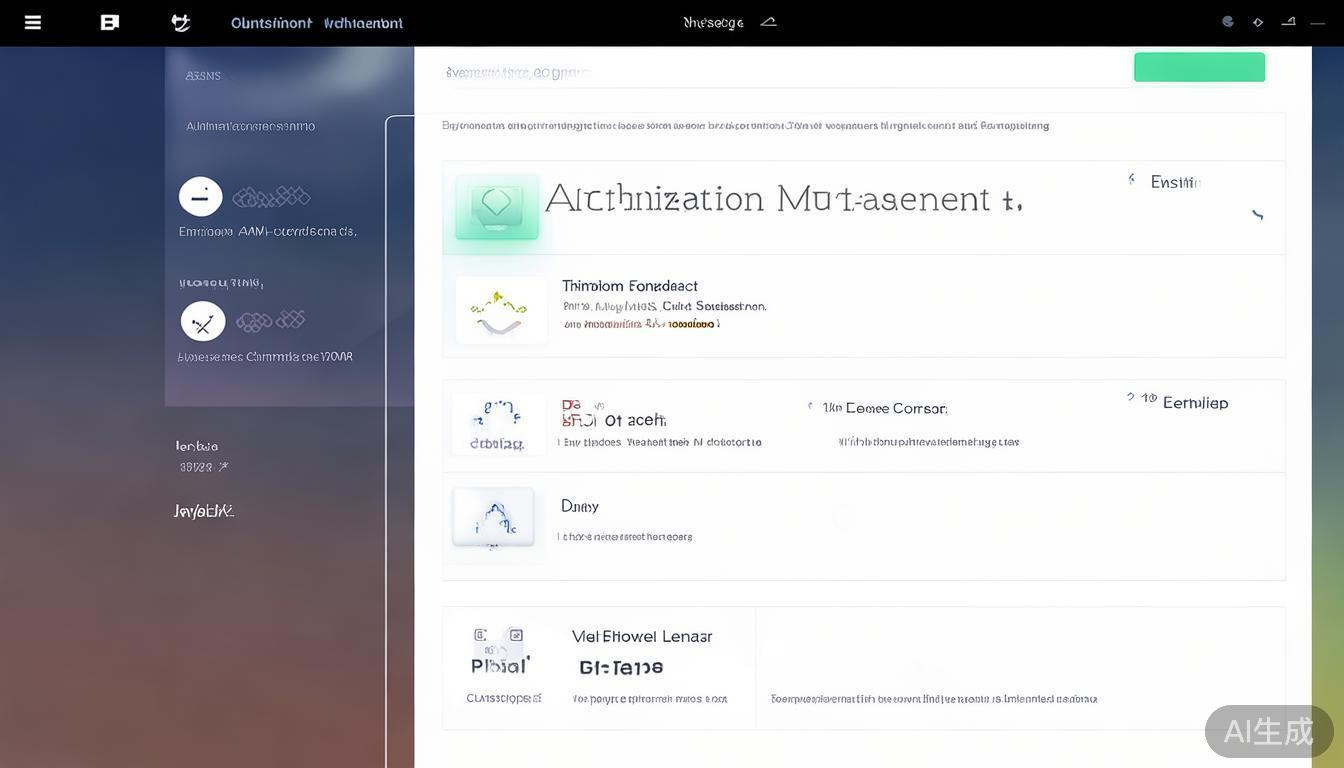Viewport: 1344px width, 768px height.
Task: Click the square document icon in top bar
Action: tap(110, 22)
